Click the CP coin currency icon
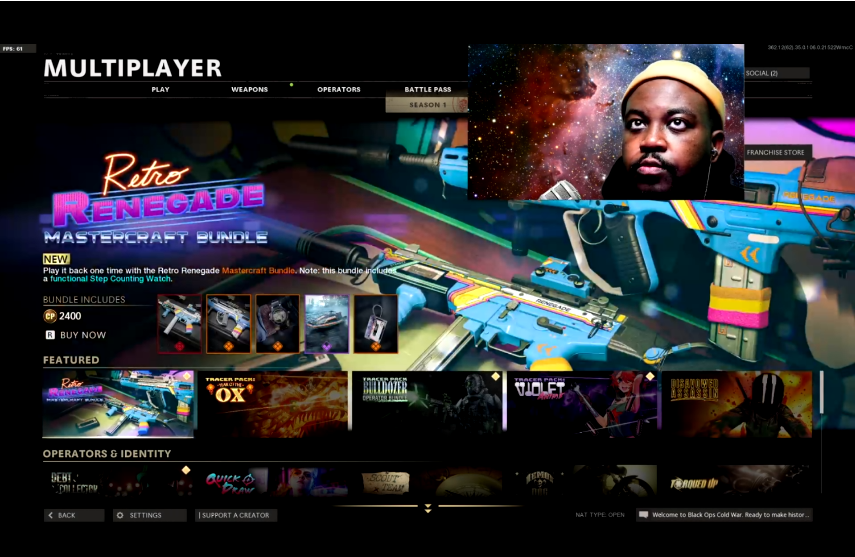 50,316
